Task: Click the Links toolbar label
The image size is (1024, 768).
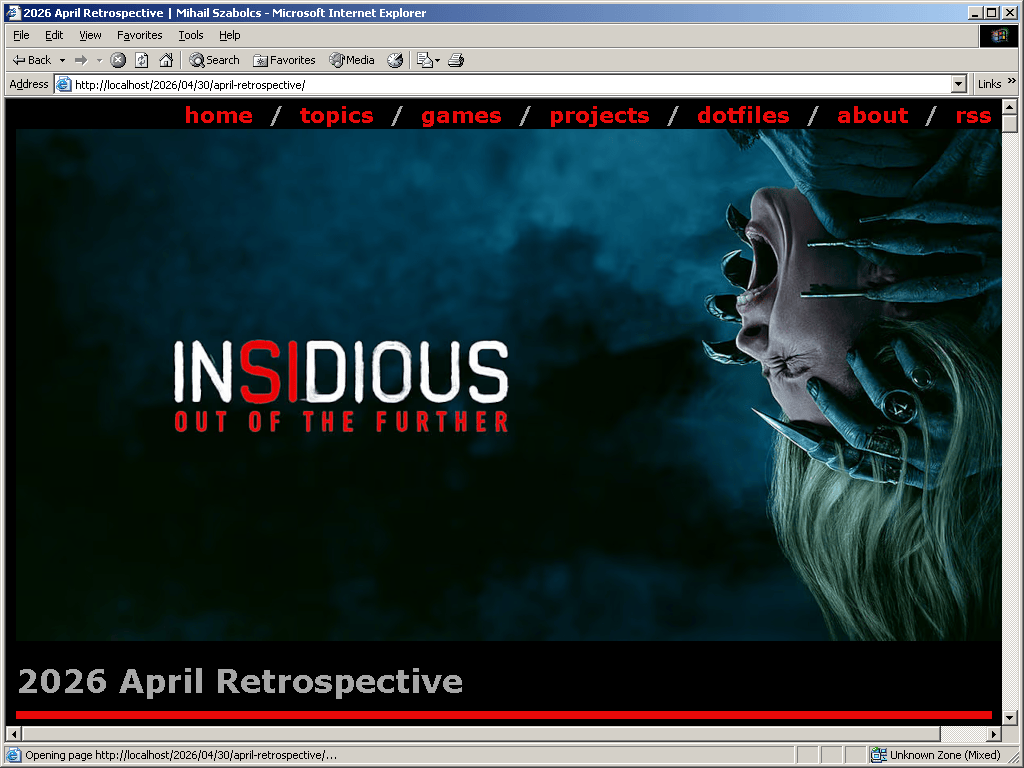Action: (x=989, y=84)
